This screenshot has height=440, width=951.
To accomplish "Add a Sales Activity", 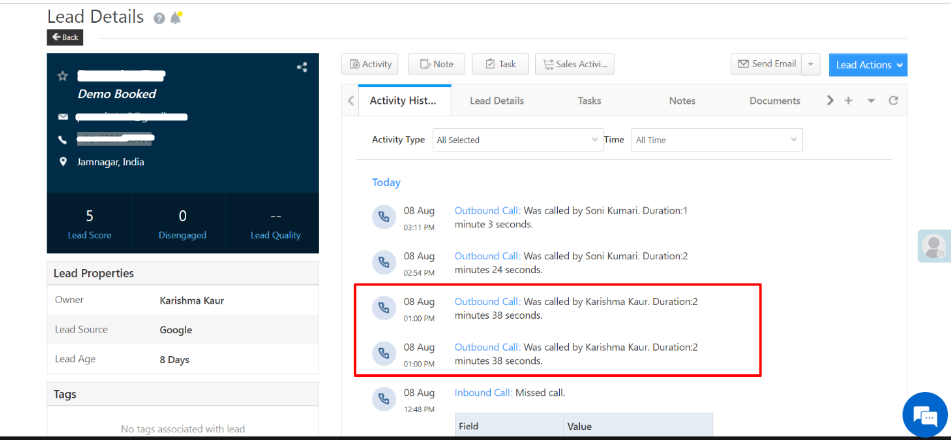I will tap(575, 64).
